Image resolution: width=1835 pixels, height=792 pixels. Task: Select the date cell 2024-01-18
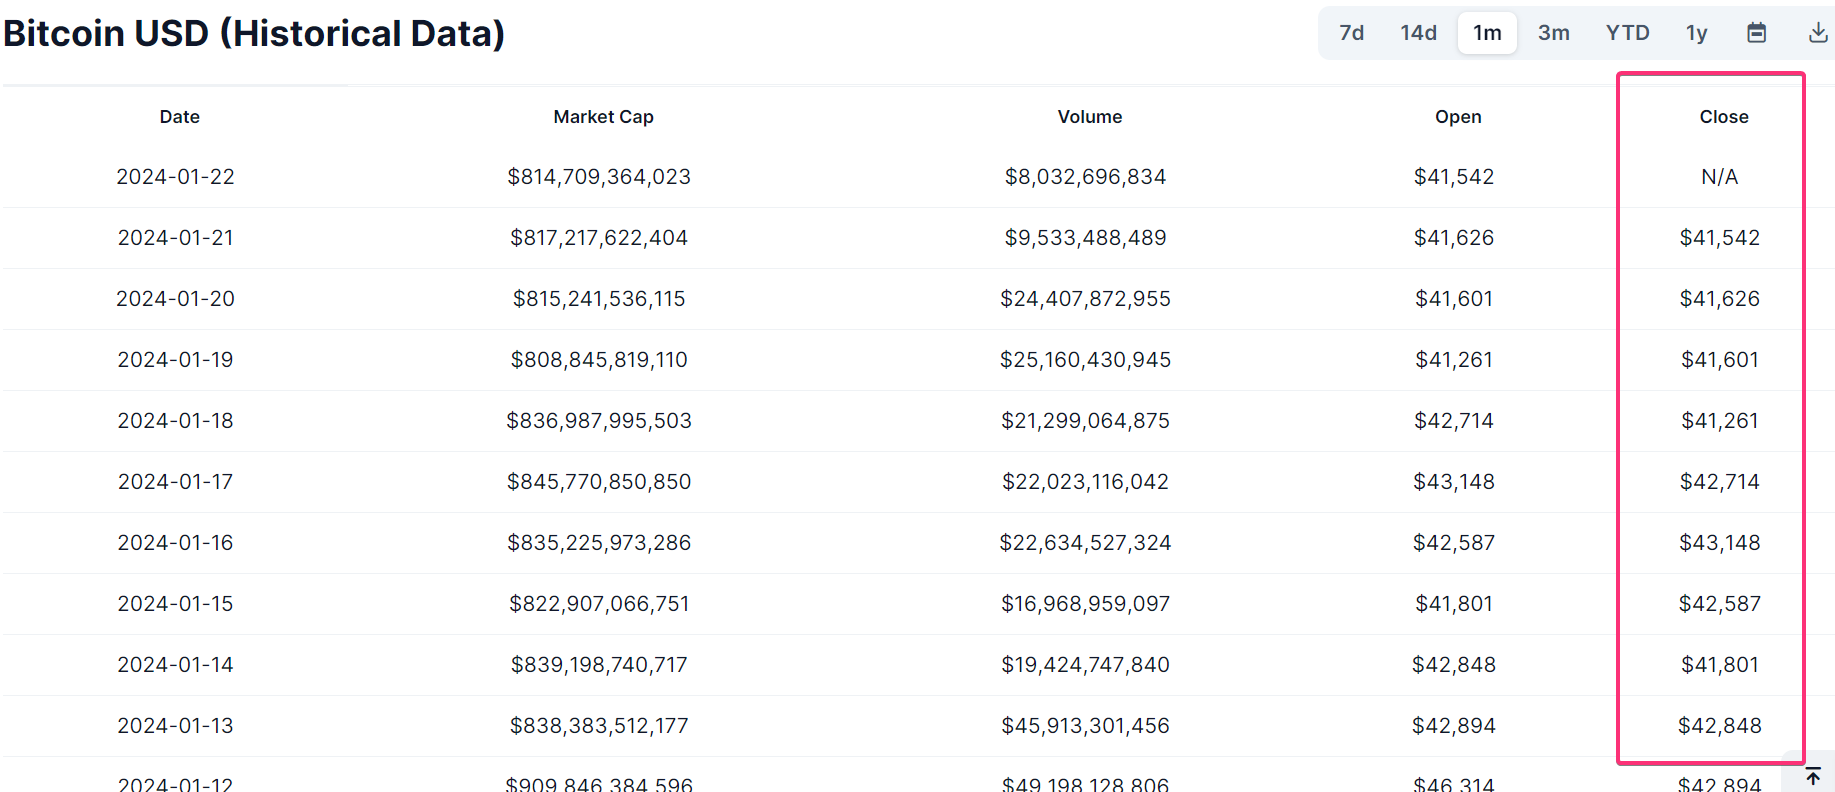(x=175, y=421)
